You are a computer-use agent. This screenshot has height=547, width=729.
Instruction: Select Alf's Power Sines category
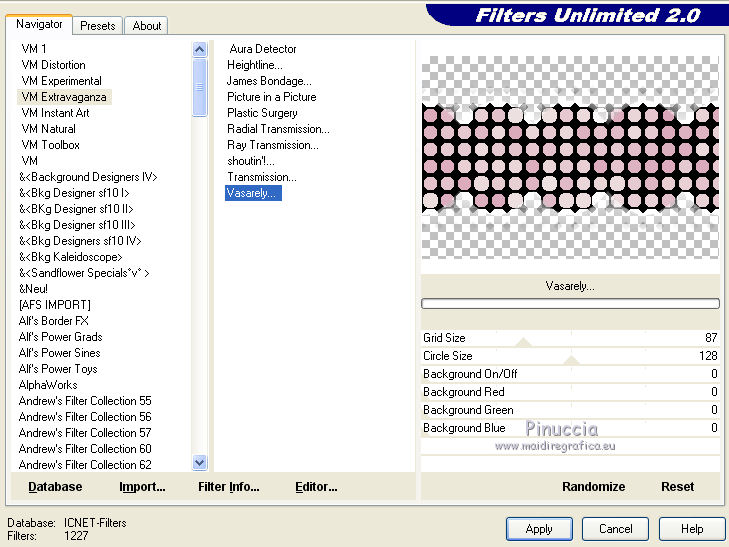(x=60, y=353)
